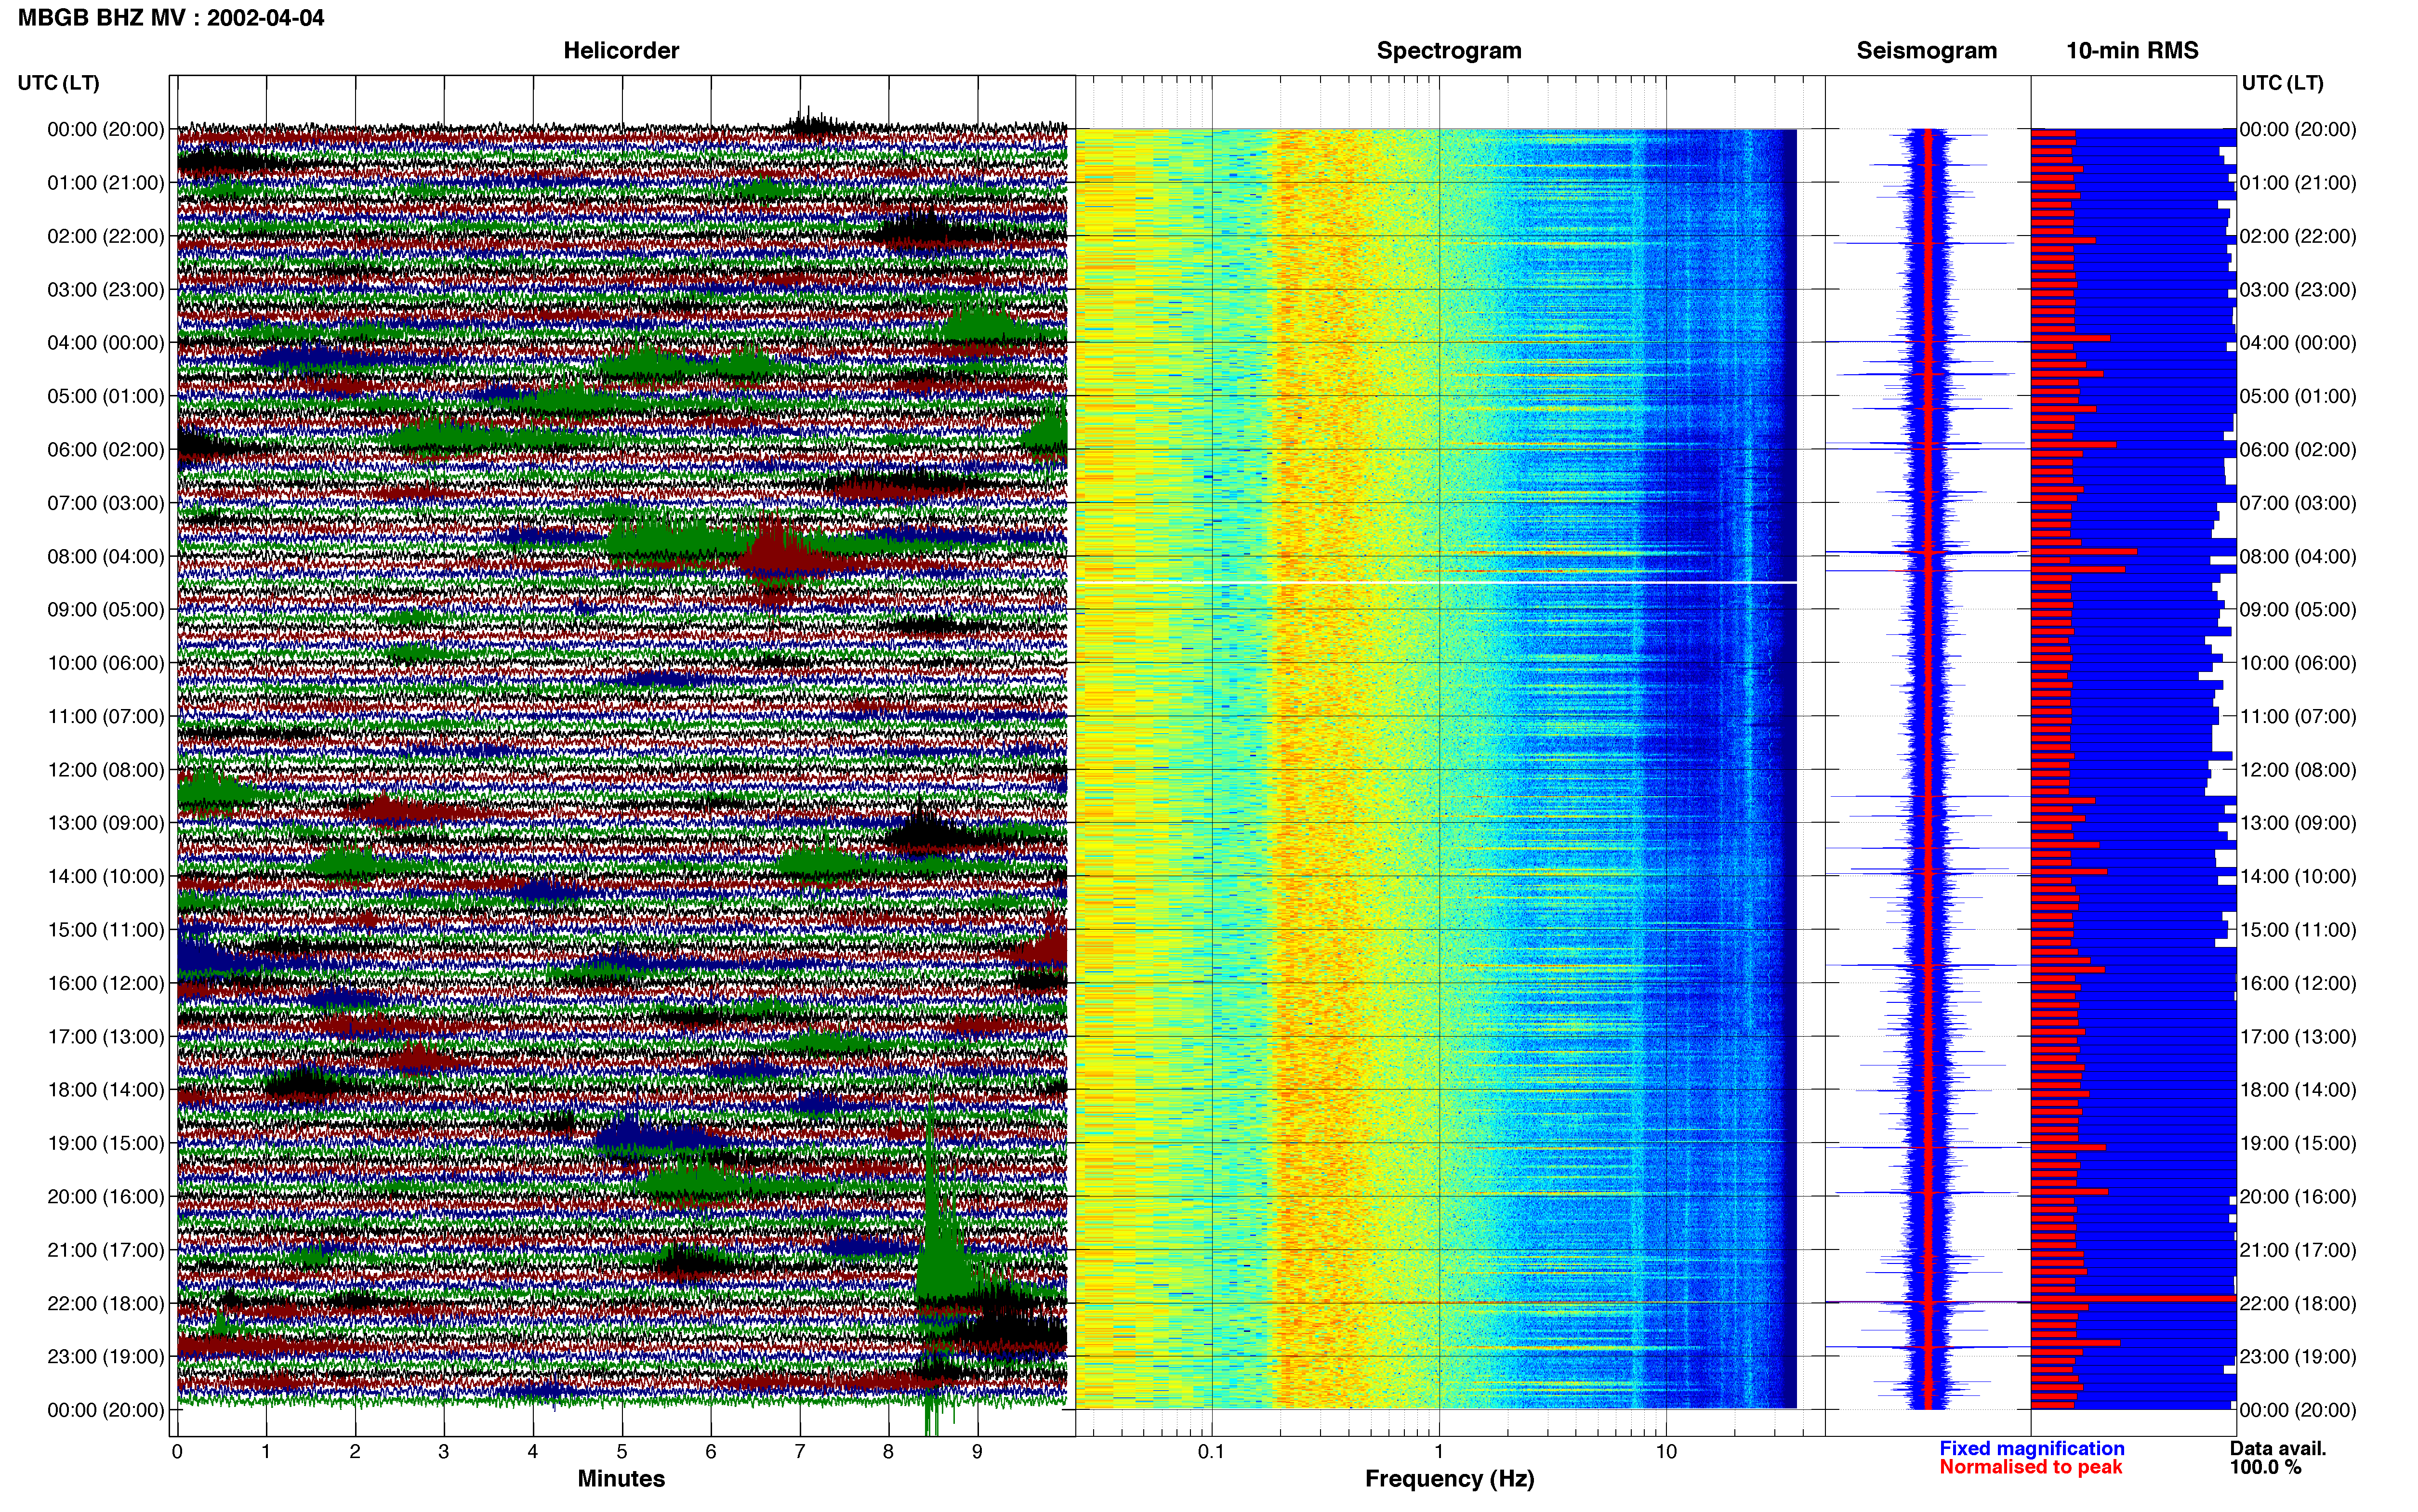Select Helicorder time label '20:00 (16:00)'
2418x1512 pixels.
click(106, 1196)
